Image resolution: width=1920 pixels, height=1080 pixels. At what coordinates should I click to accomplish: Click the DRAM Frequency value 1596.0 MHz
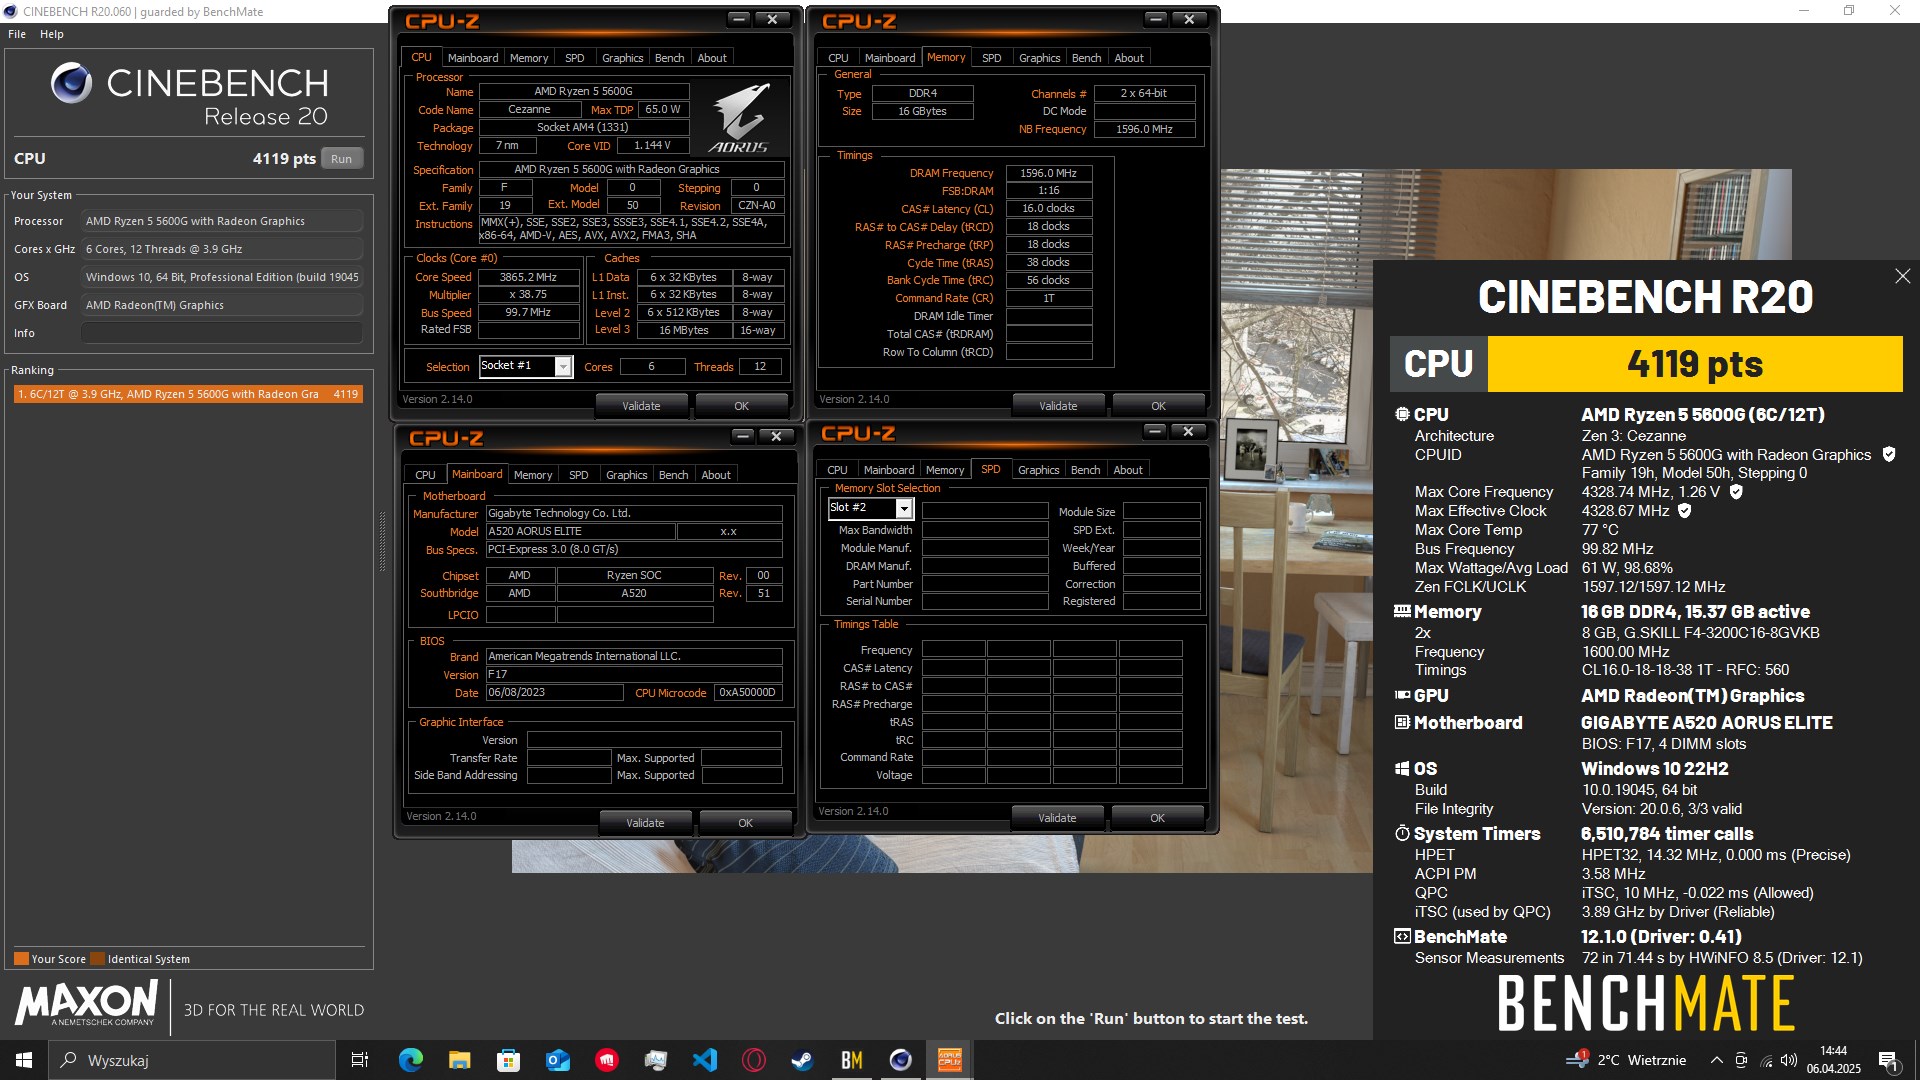[x=1048, y=173]
